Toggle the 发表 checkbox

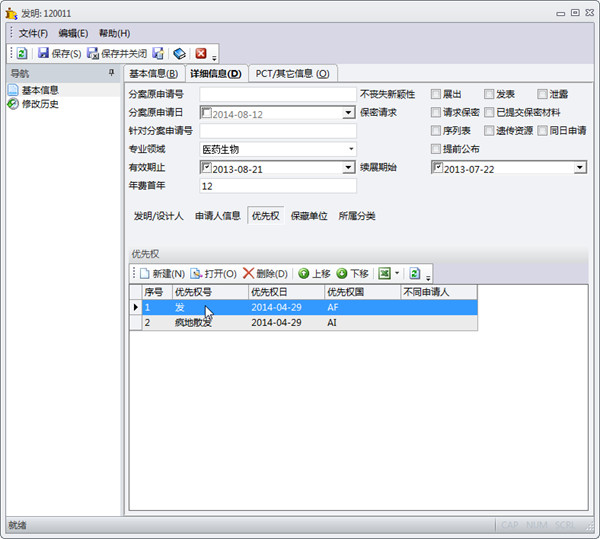click(x=489, y=94)
